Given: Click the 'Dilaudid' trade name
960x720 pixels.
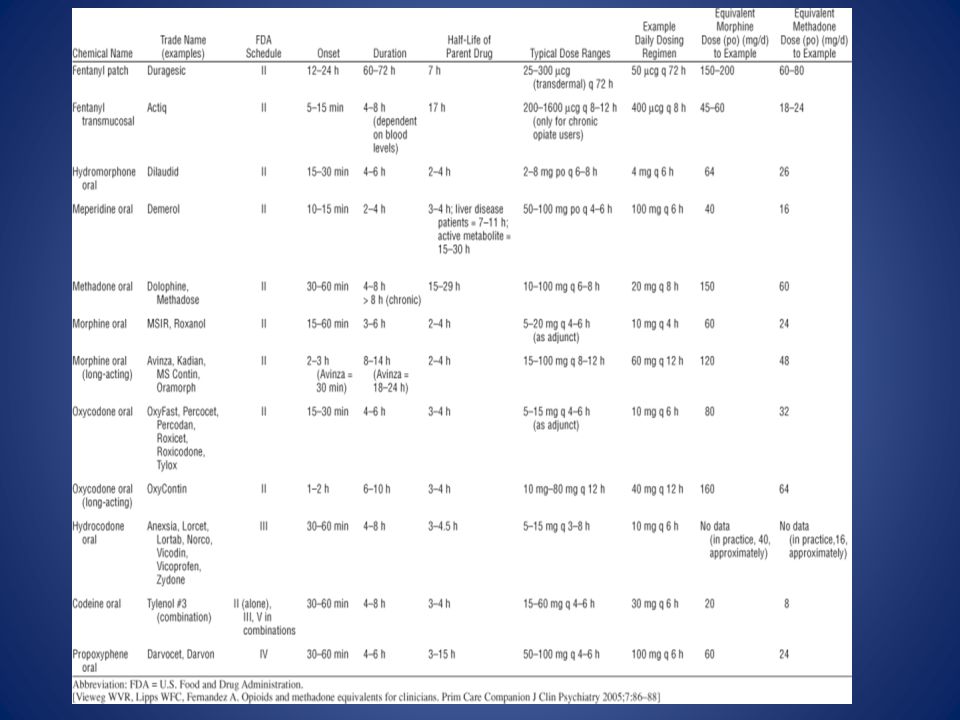Looking at the screenshot, I should pos(162,171).
